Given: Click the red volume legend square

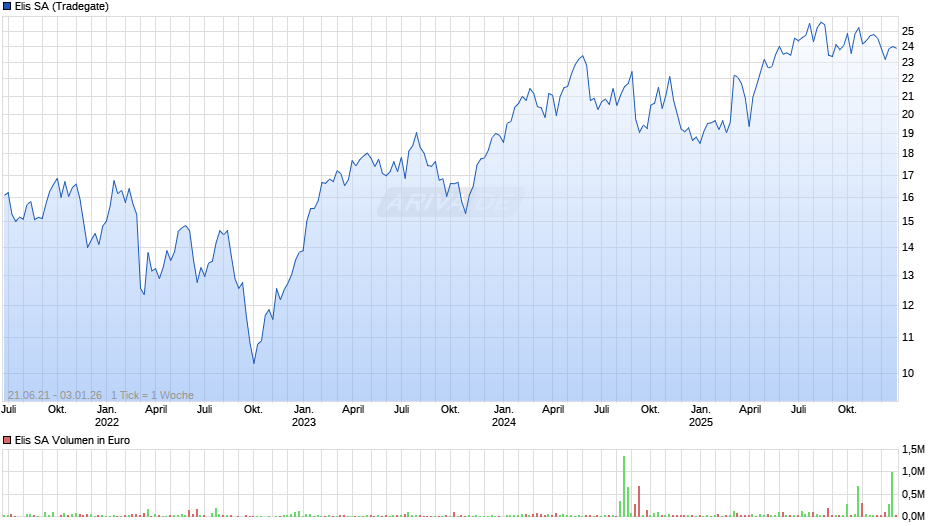Looking at the screenshot, I should click(7, 440).
